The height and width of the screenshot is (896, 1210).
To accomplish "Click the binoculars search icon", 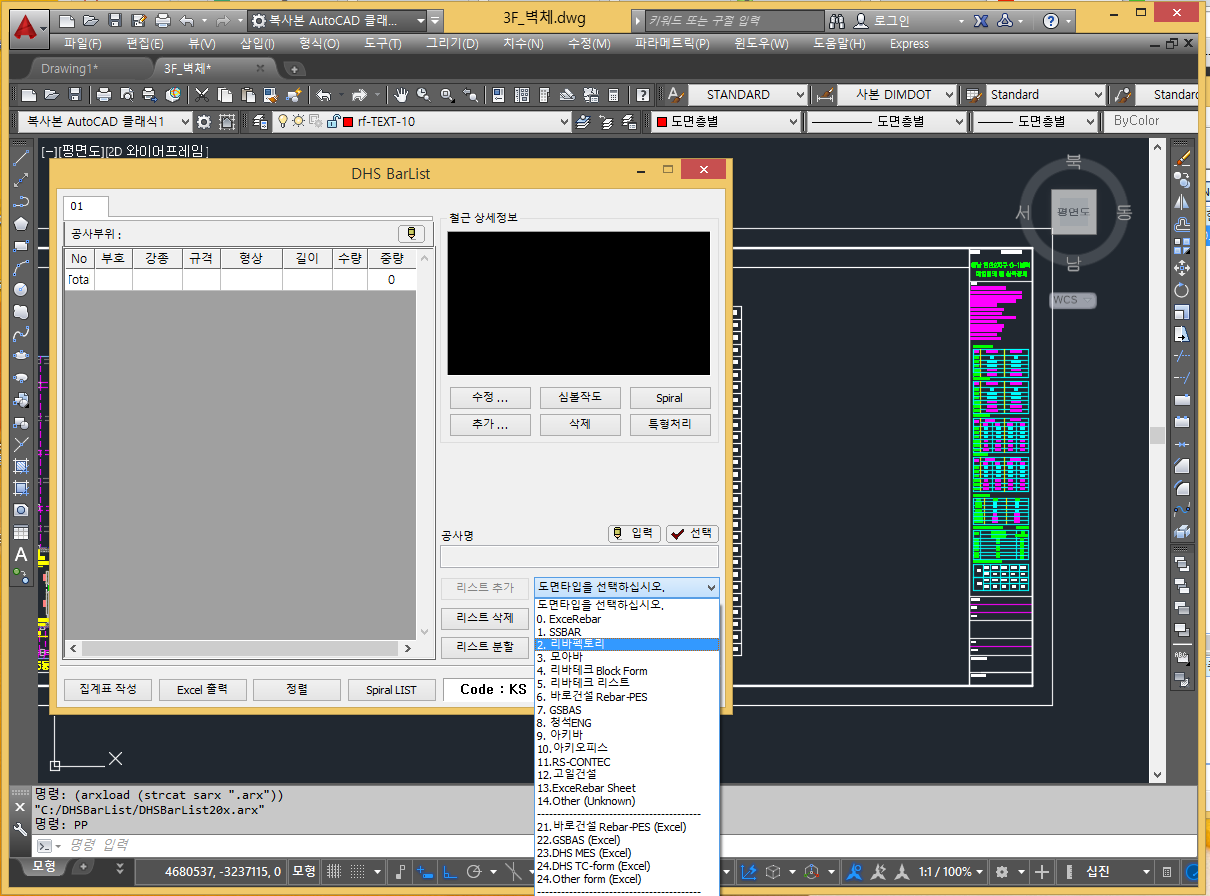I will (838, 21).
